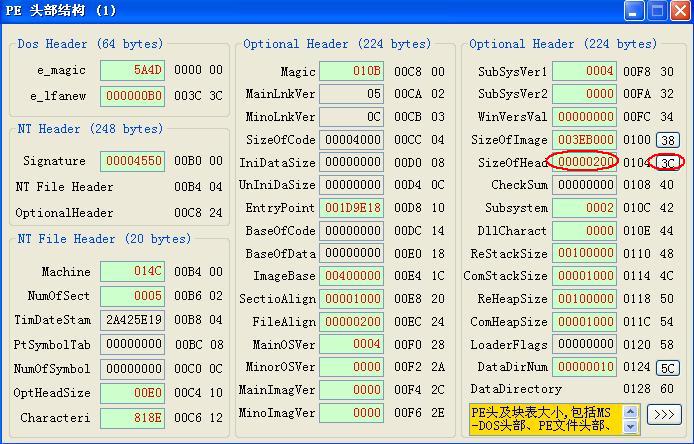
Task: Click the 3C offset button for SizeOfHead
Action: (668, 163)
